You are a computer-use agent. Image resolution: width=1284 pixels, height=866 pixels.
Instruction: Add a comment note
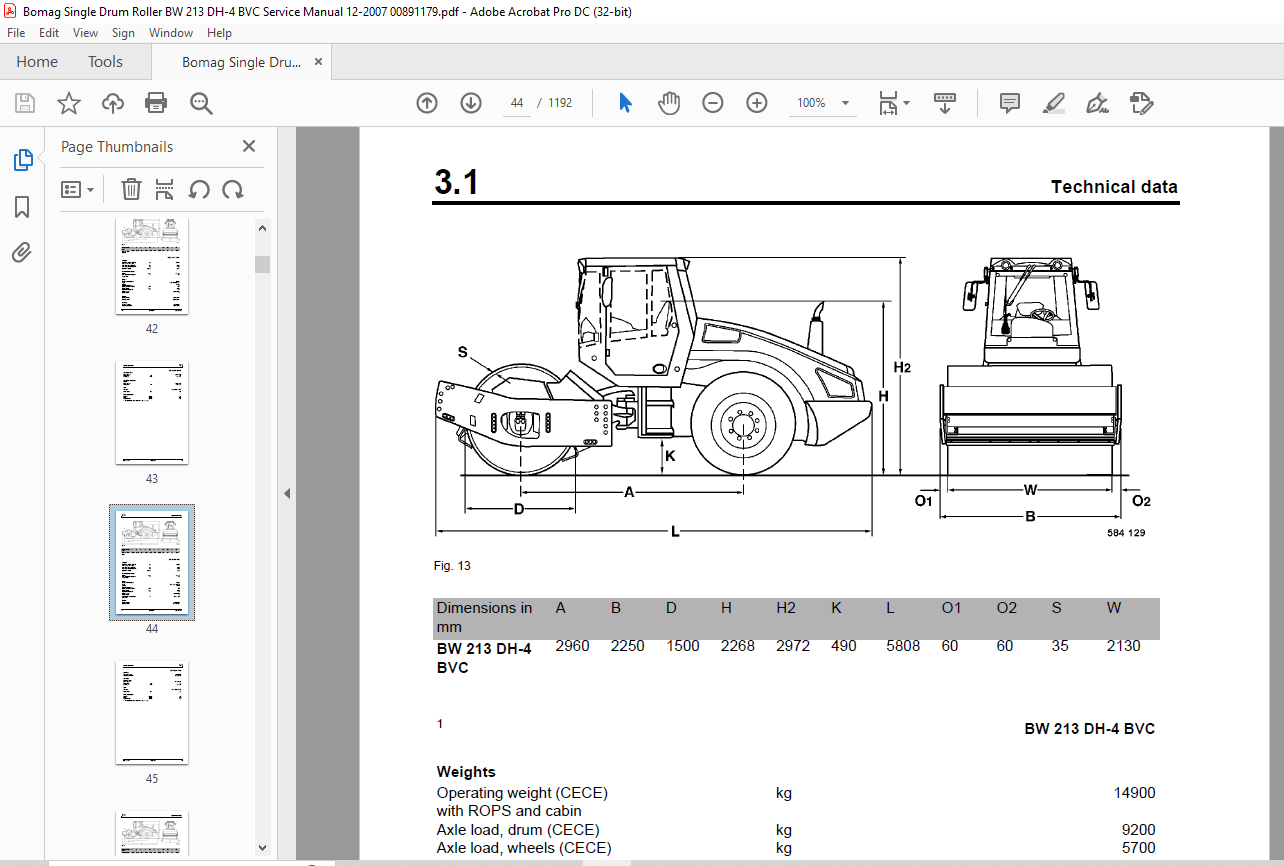[1010, 103]
